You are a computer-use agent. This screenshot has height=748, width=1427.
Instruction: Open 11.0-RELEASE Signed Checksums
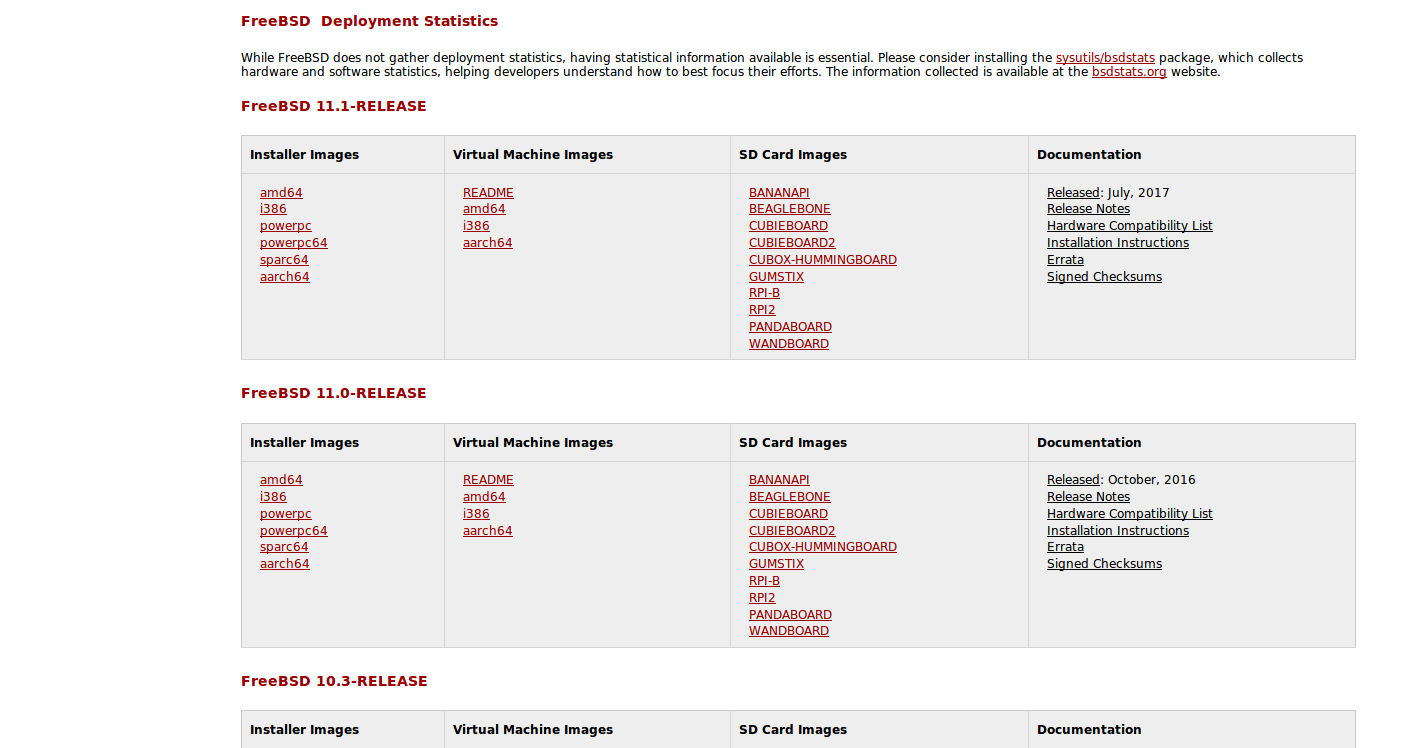(x=1104, y=564)
